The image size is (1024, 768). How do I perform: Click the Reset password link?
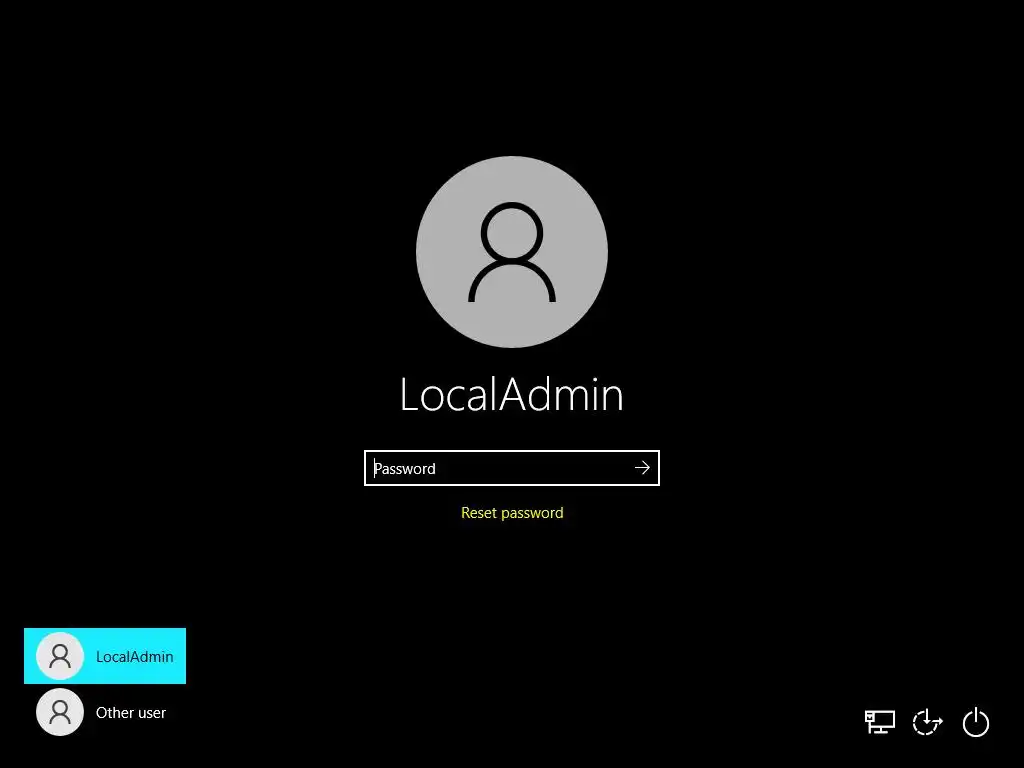pos(512,513)
